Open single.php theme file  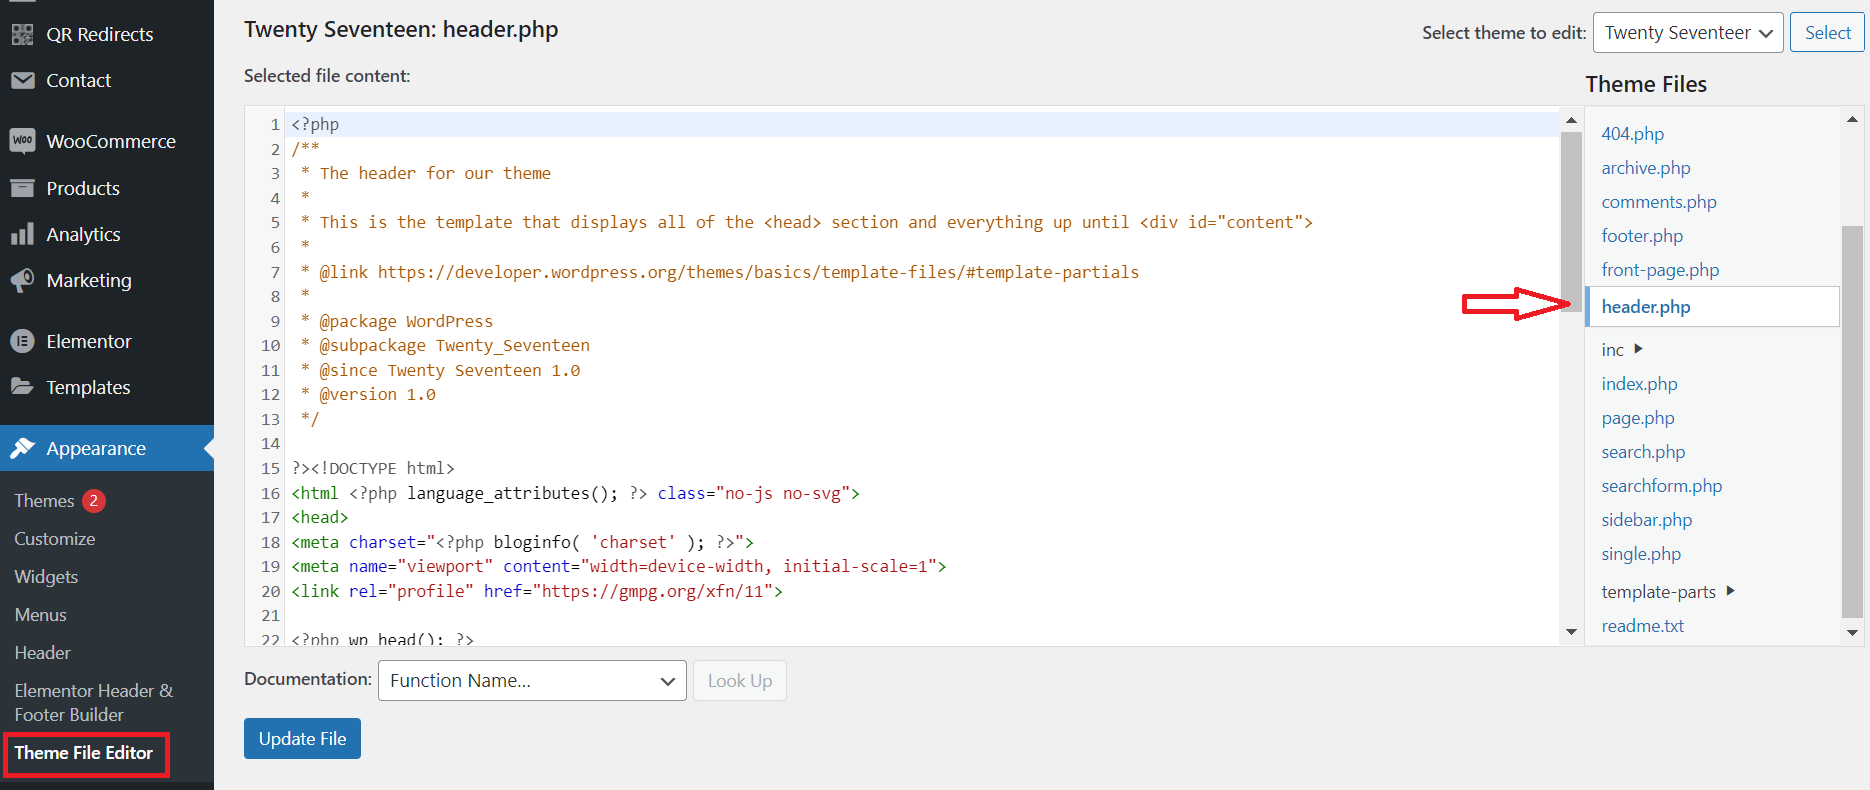(x=1641, y=553)
